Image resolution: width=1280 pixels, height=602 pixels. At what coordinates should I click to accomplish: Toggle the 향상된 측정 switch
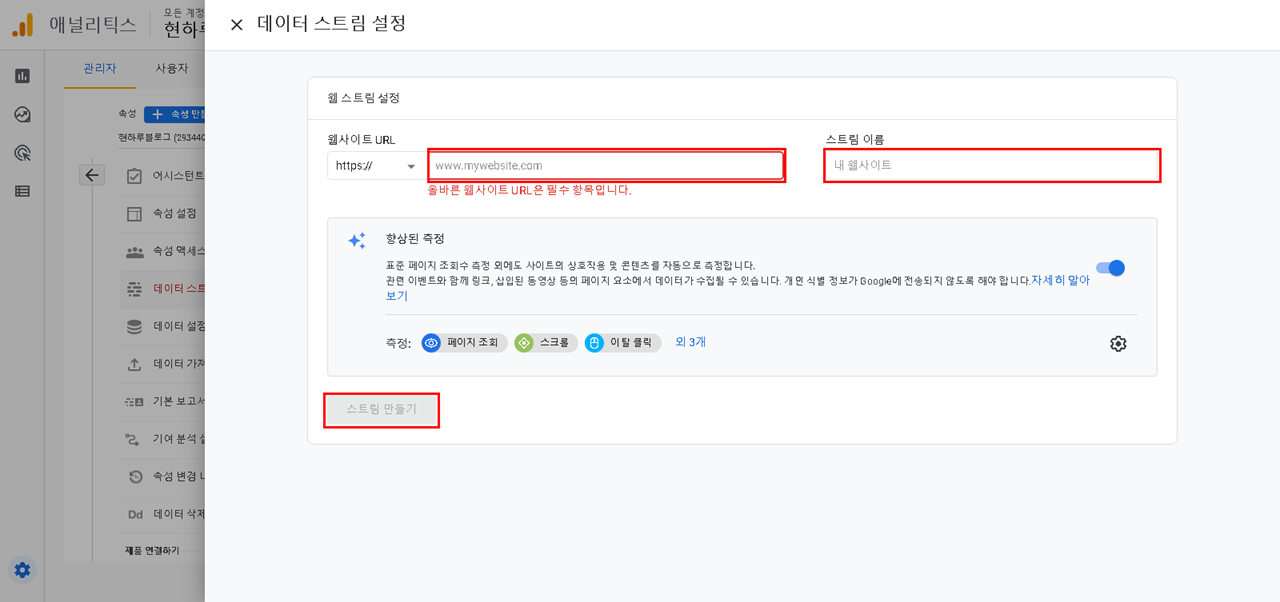[1111, 268]
